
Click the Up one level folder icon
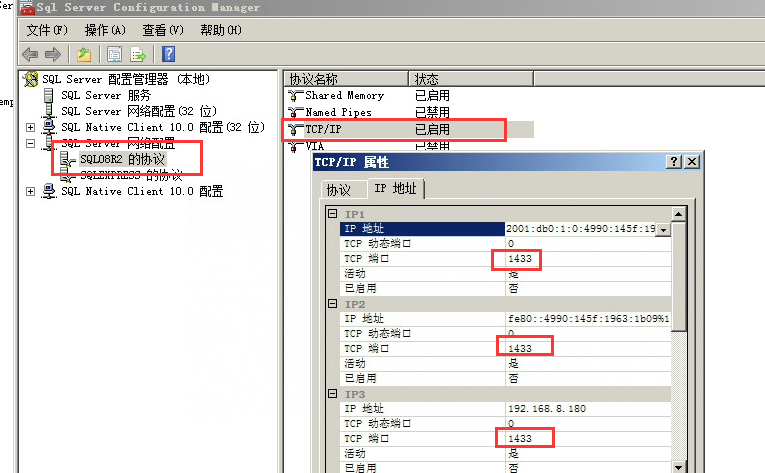tap(84, 54)
